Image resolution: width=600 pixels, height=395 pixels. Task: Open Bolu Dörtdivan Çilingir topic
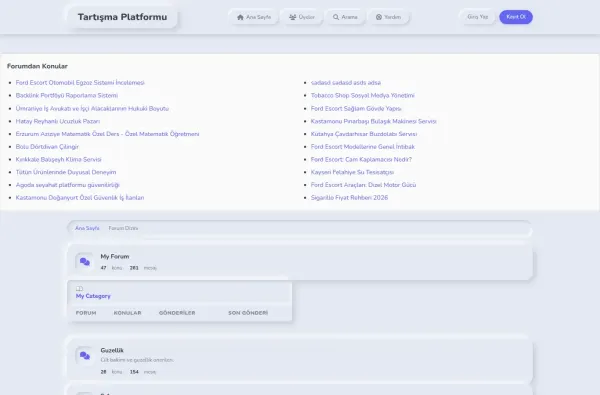point(47,147)
